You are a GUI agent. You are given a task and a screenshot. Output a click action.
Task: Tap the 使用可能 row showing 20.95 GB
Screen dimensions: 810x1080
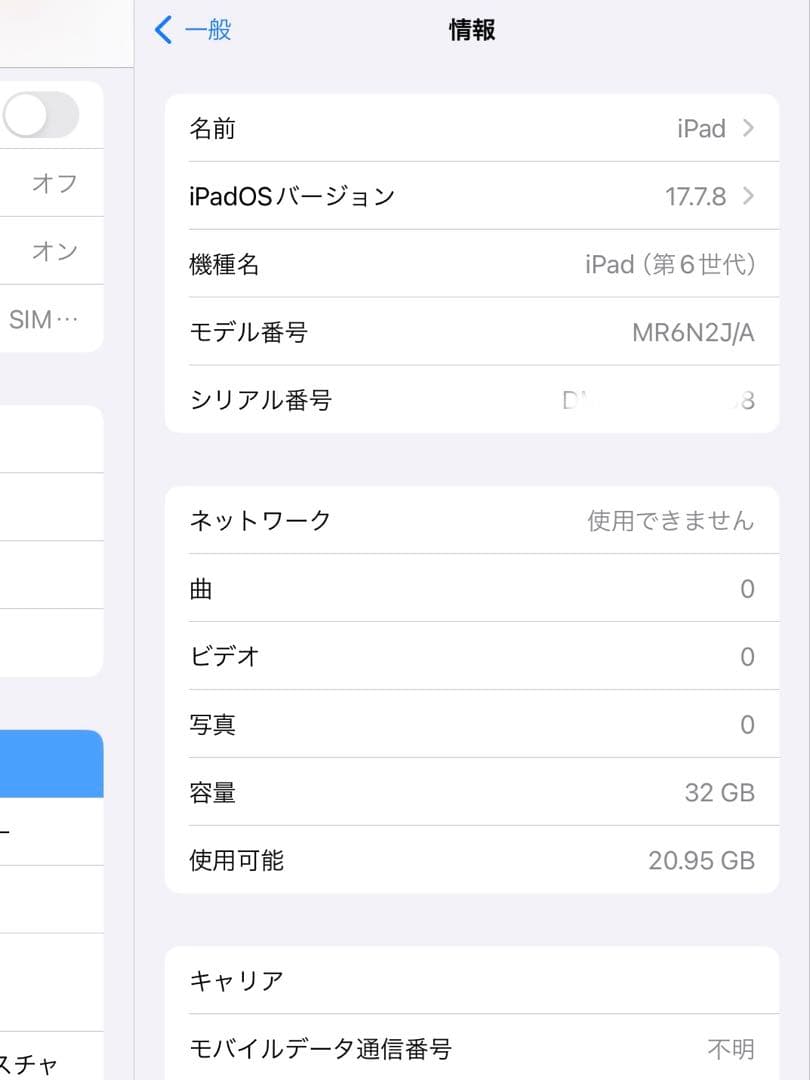[x=470, y=861]
